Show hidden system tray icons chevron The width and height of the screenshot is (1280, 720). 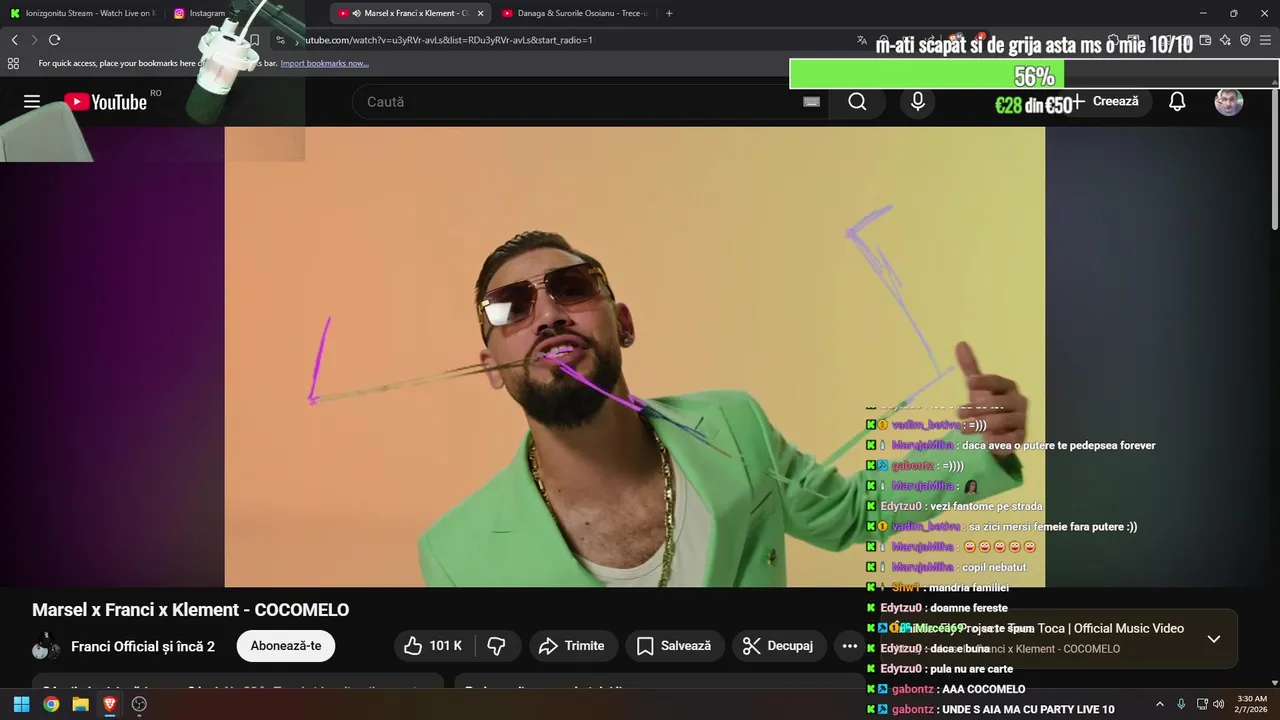[x=1160, y=704]
